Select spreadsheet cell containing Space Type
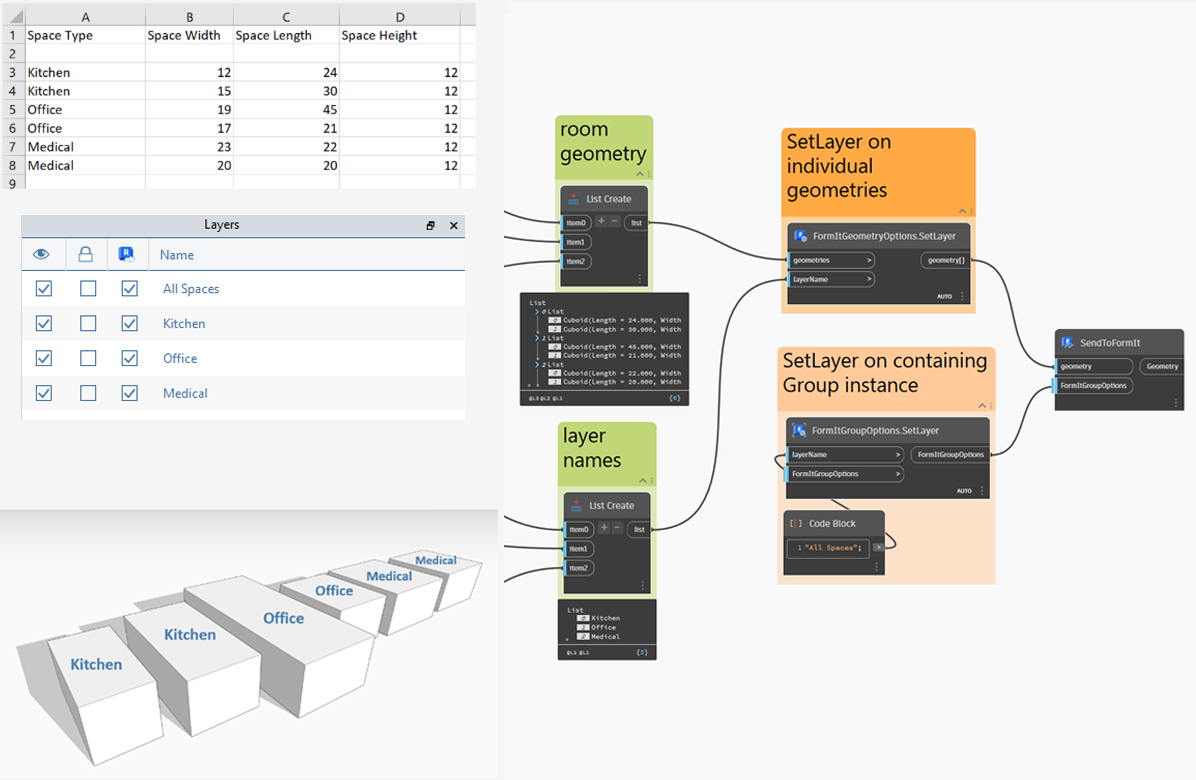This screenshot has width=1196, height=780. coord(85,35)
